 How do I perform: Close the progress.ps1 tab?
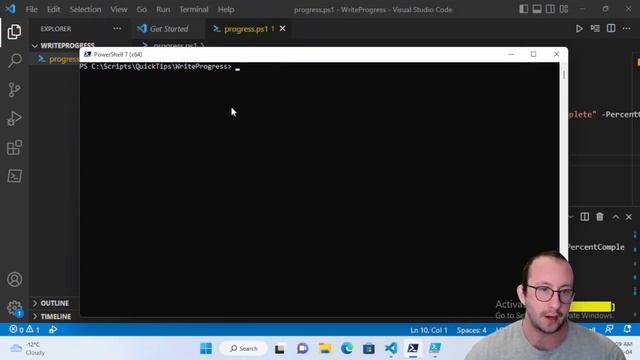click(282, 29)
